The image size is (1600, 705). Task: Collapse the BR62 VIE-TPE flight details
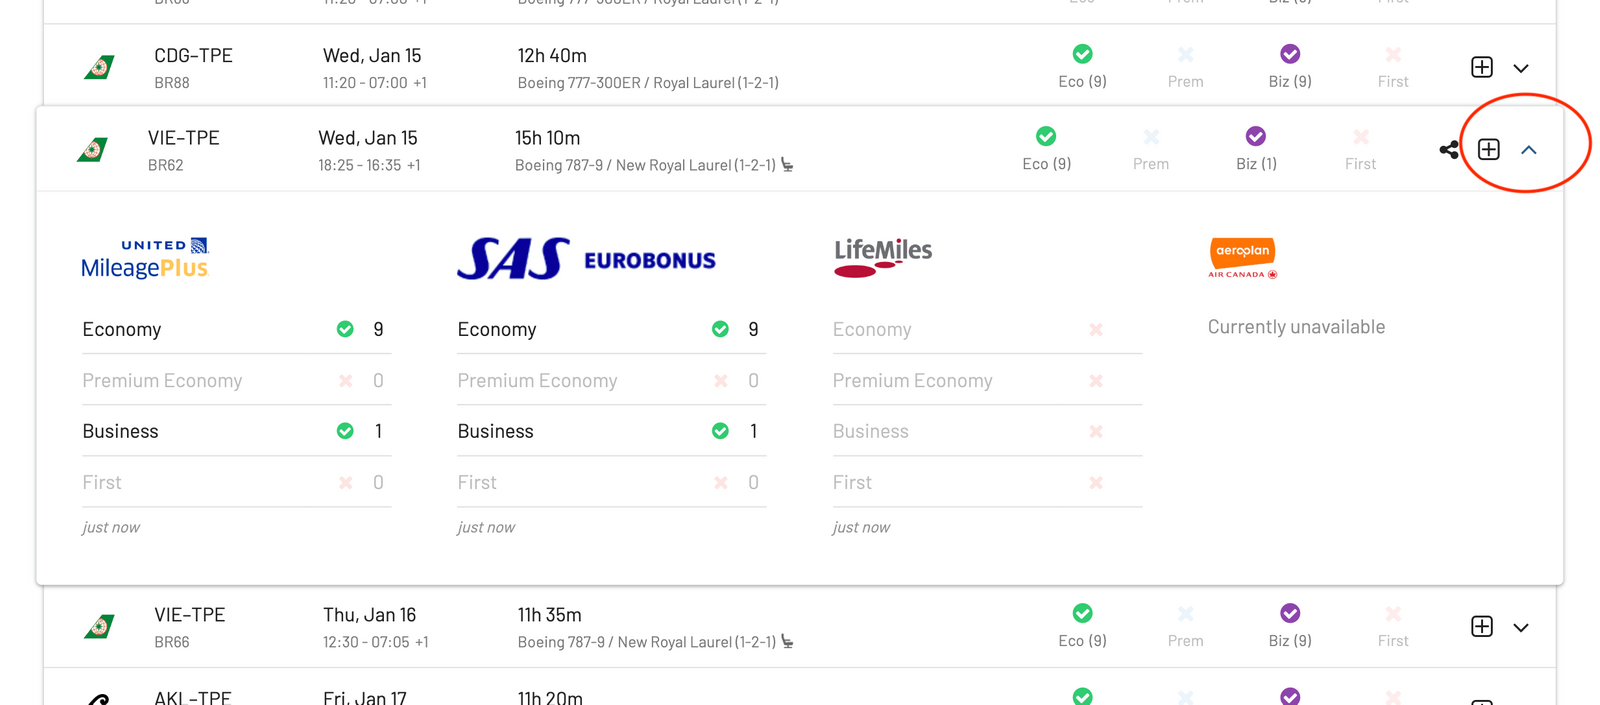(x=1528, y=150)
